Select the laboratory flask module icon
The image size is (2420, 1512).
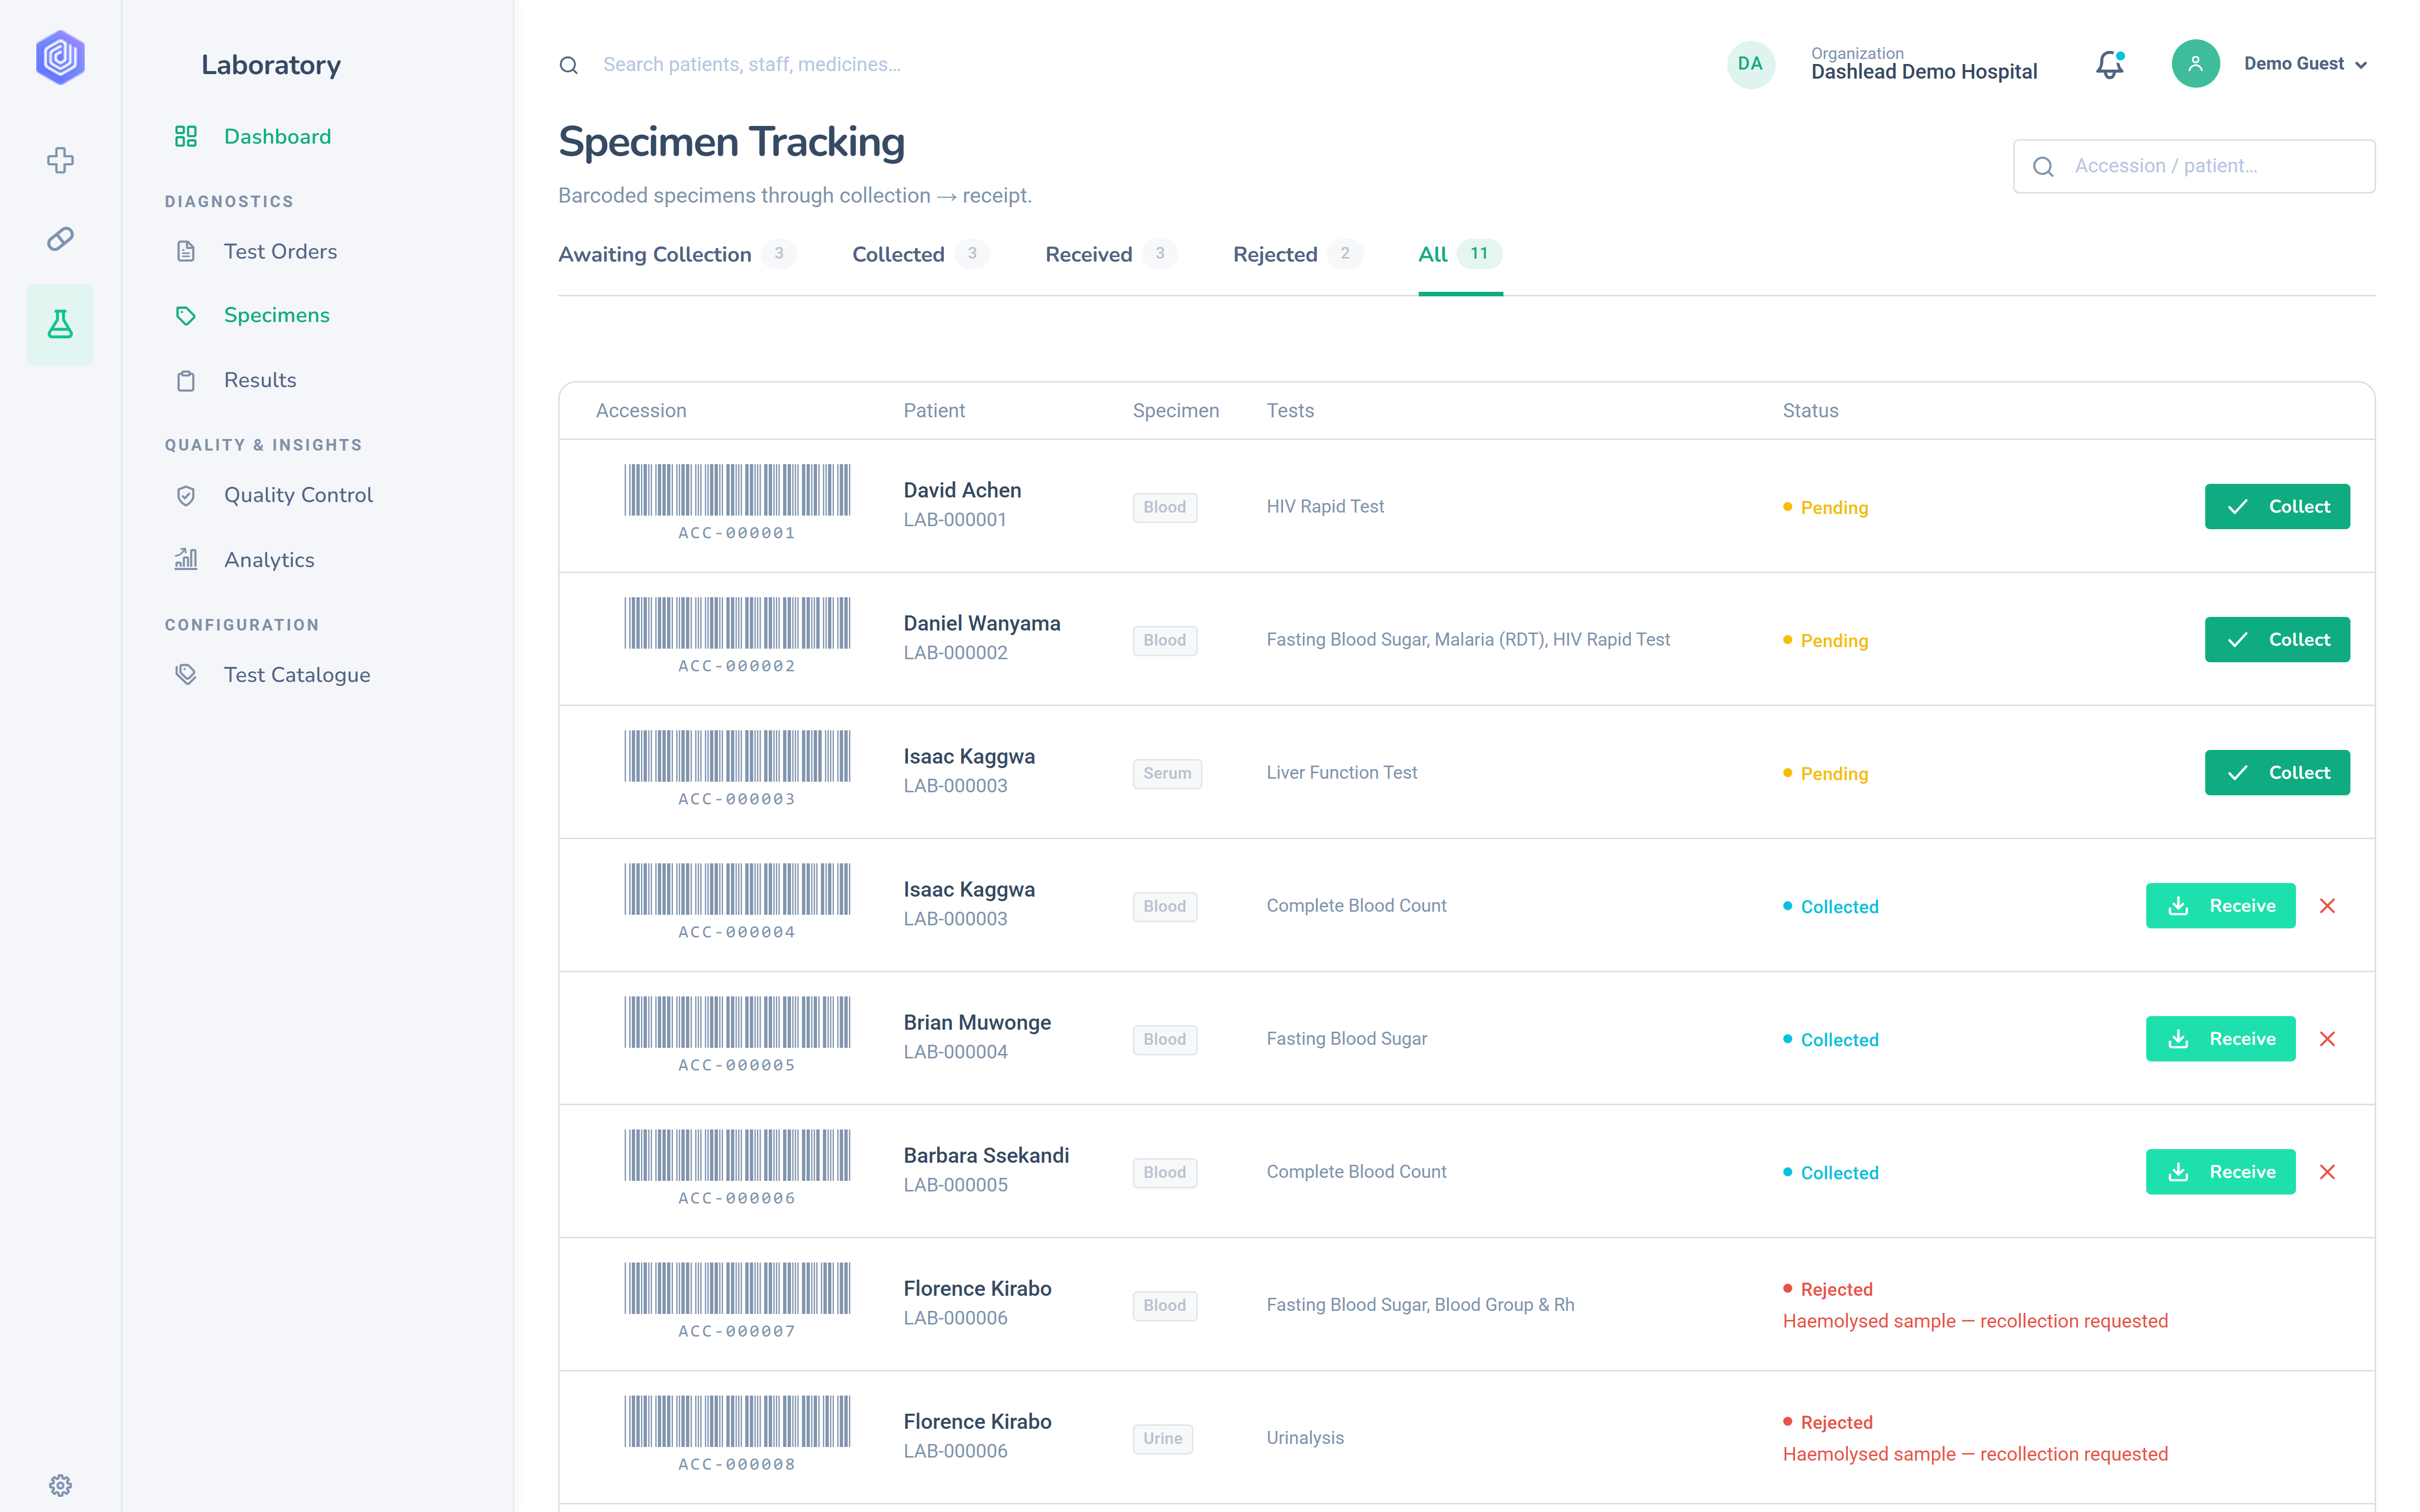tap(60, 324)
